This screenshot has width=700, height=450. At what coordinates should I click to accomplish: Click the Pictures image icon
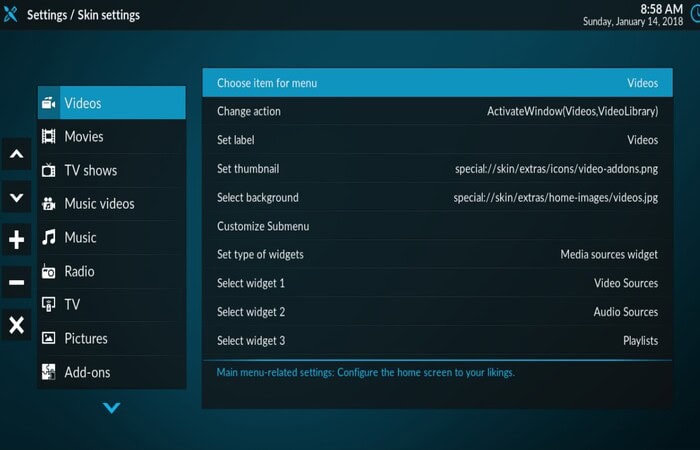pos(49,338)
